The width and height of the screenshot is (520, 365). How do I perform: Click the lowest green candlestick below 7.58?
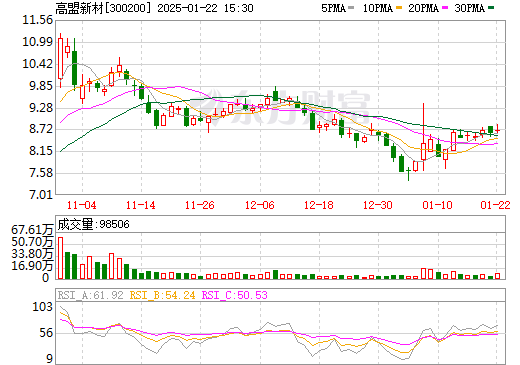click(408, 174)
